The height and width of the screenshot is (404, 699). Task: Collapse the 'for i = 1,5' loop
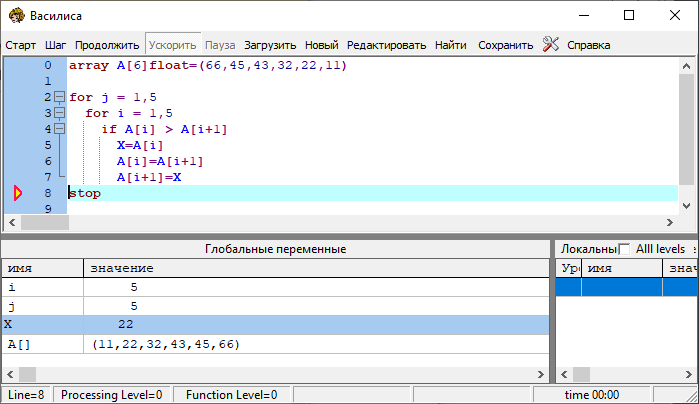click(59, 113)
